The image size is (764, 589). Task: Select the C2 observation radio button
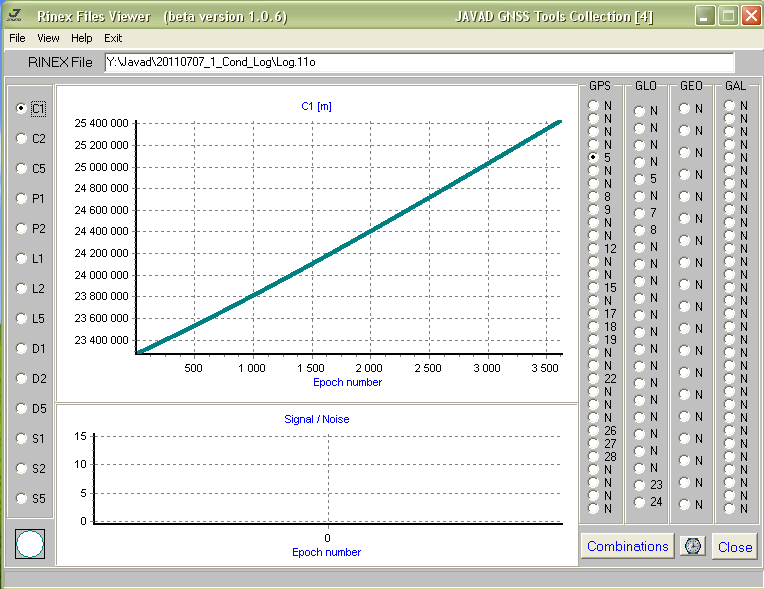tap(22, 139)
